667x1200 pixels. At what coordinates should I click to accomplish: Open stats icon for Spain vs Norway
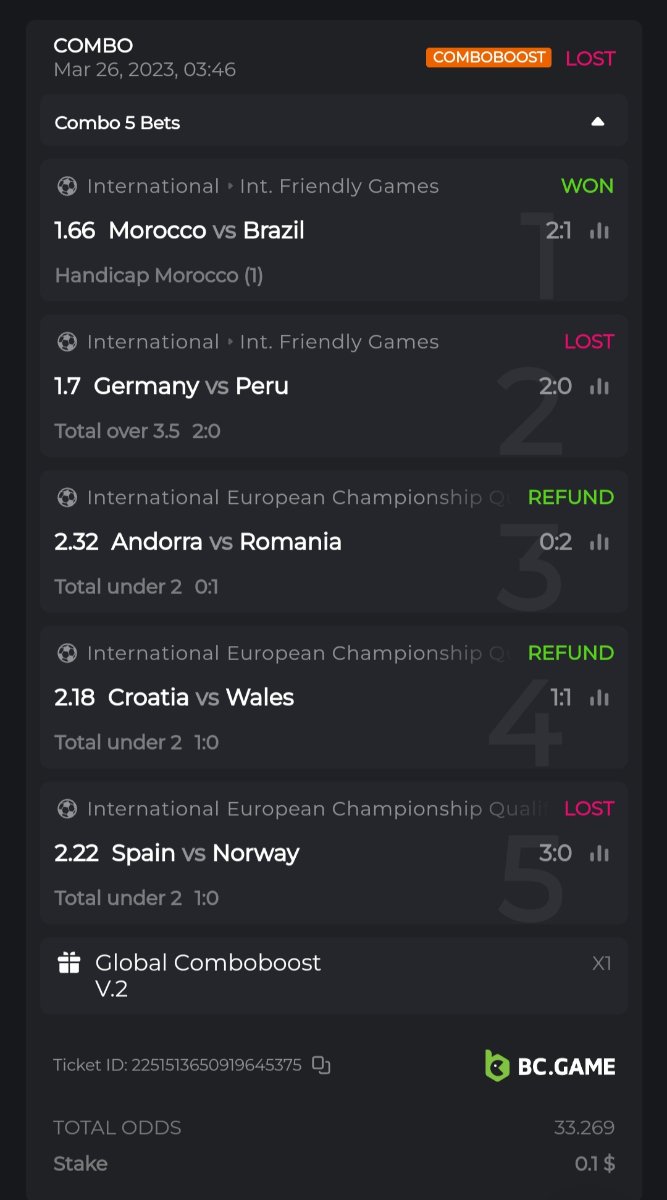599,853
